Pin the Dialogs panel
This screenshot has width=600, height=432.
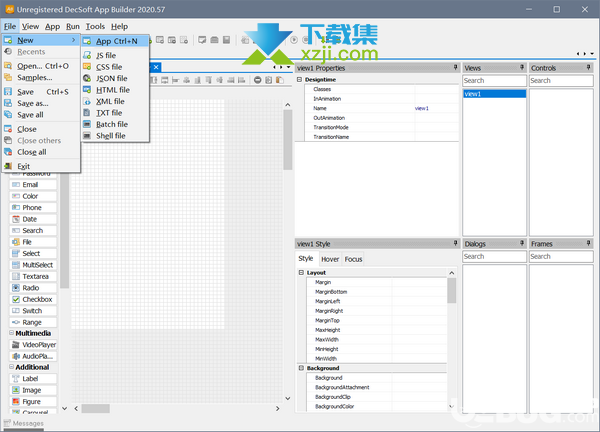(x=522, y=243)
